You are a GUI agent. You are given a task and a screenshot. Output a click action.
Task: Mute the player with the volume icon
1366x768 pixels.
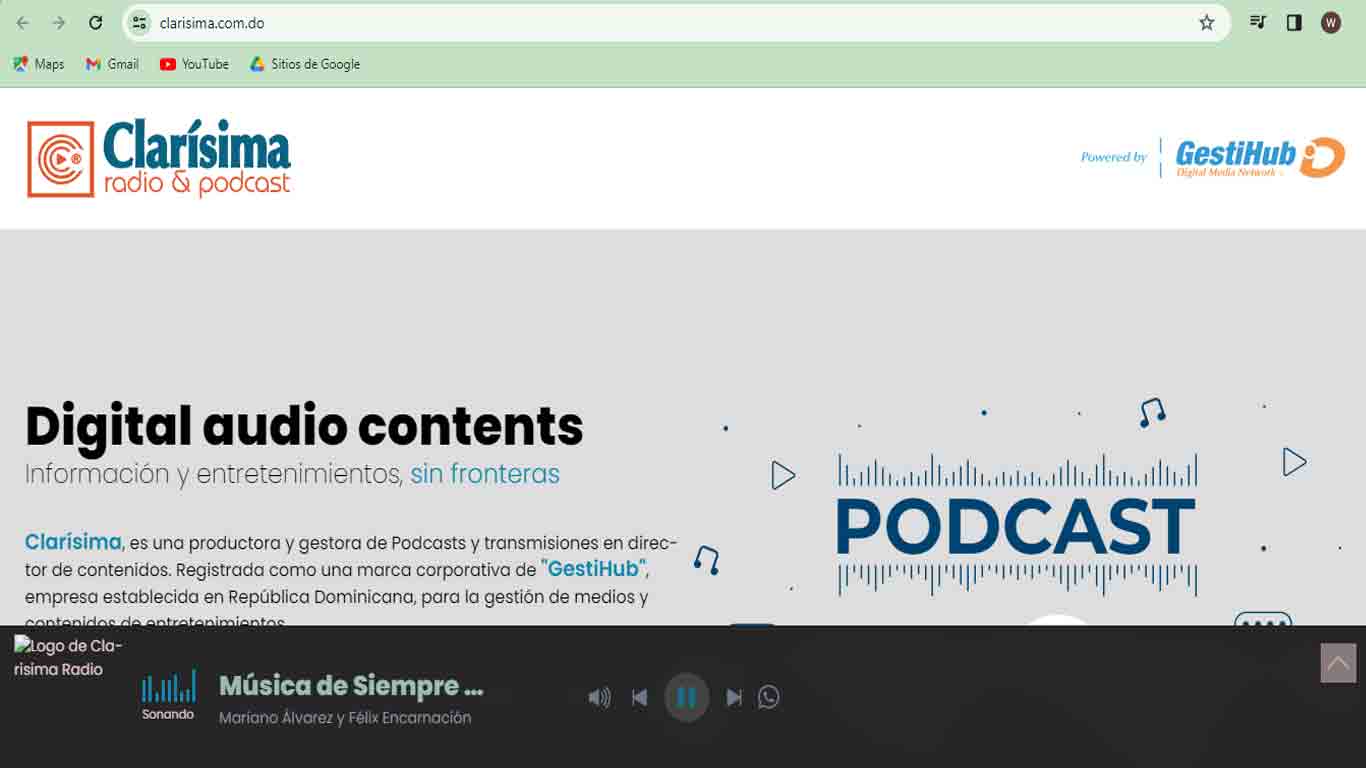599,698
